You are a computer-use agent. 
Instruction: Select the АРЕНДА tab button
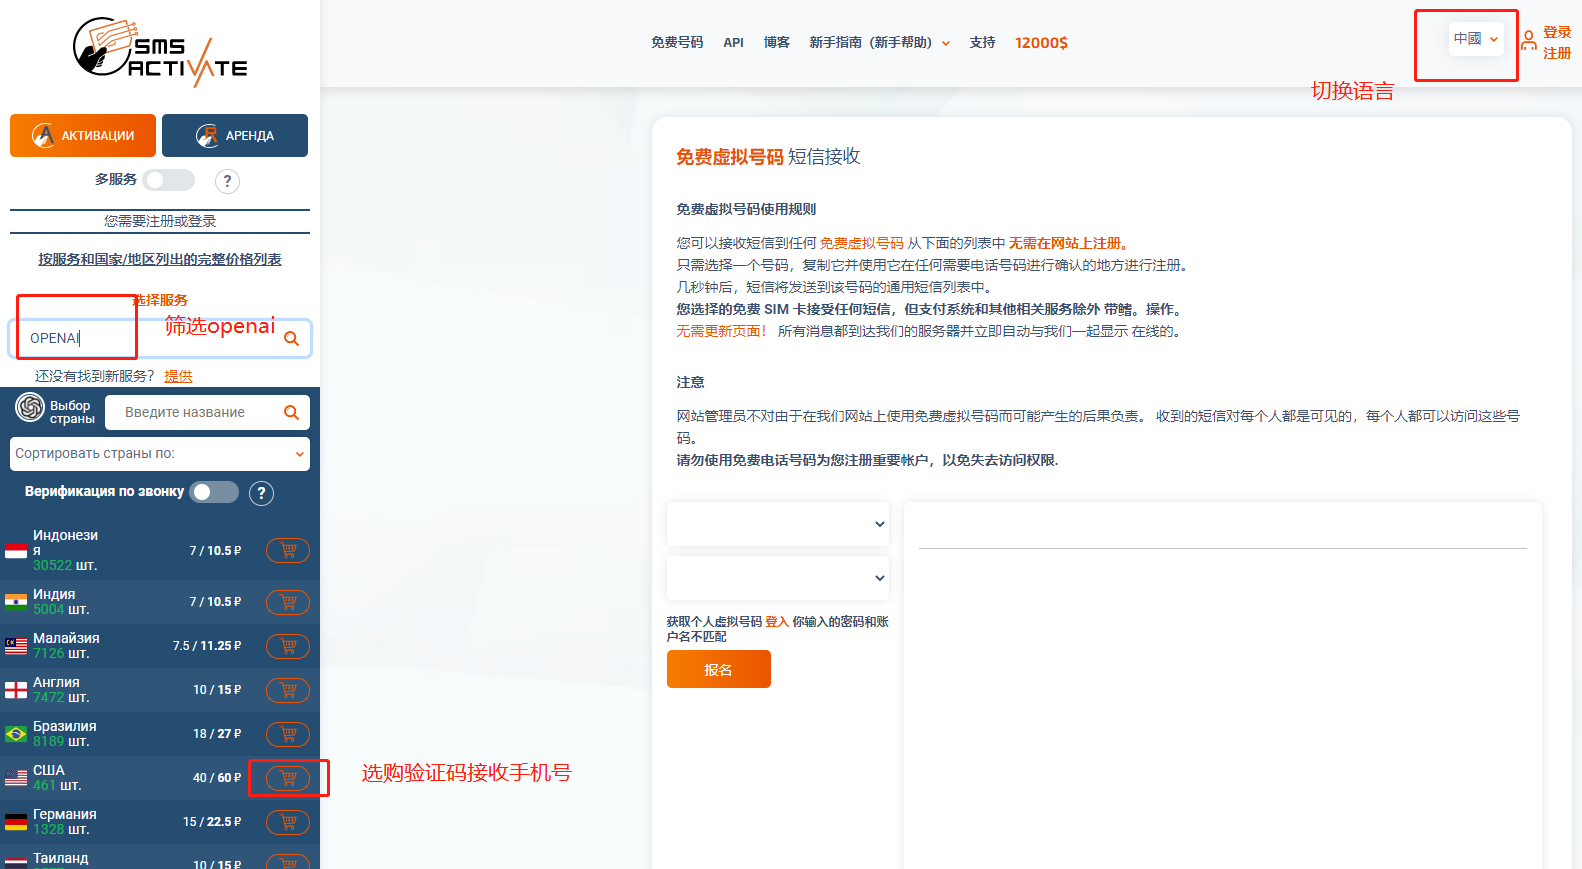(235, 136)
